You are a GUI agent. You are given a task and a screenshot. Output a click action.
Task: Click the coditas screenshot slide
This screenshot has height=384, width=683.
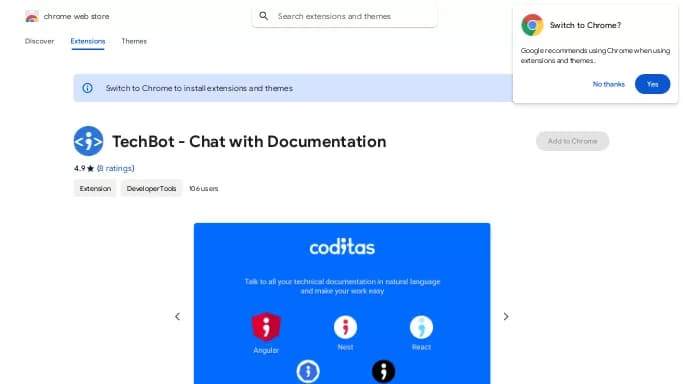click(342, 303)
